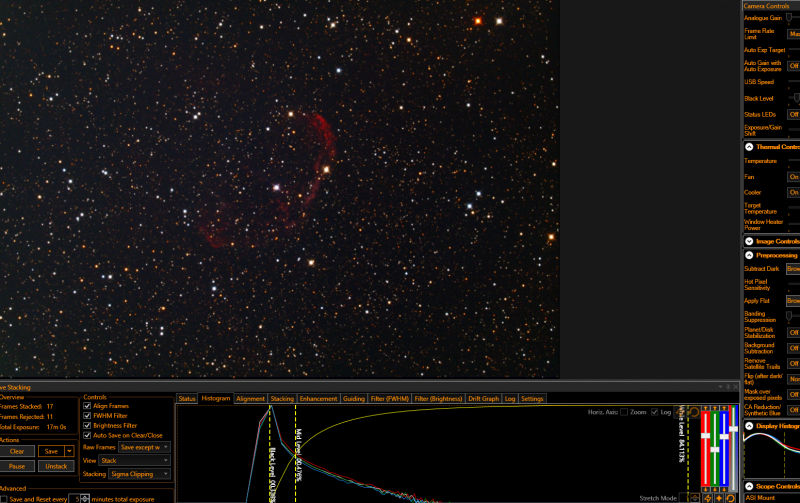
Task: Click the lightning auto color balance icon
Action: [708, 498]
